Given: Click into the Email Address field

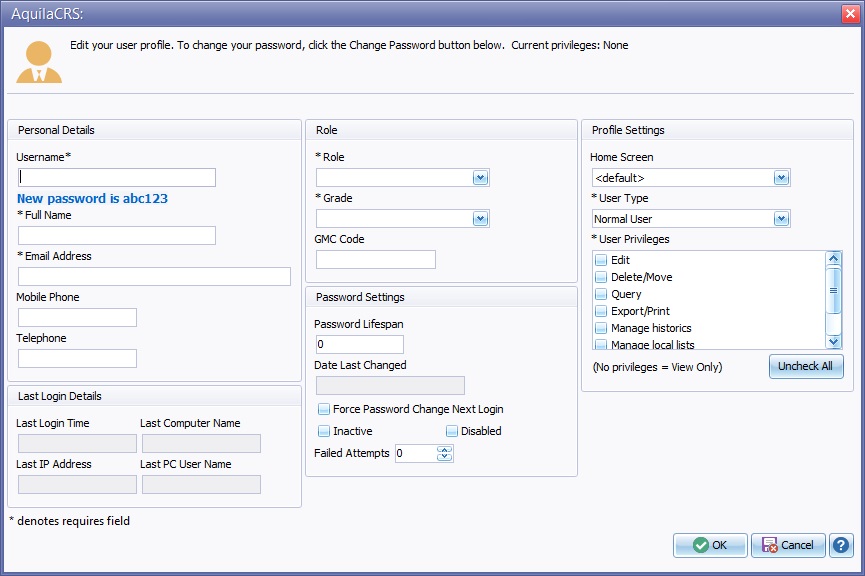Looking at the screenshot, I should point(154,276).
